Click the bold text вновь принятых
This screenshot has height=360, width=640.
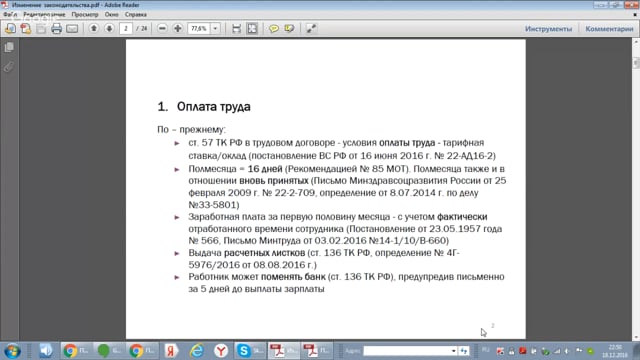pos(273,180)
